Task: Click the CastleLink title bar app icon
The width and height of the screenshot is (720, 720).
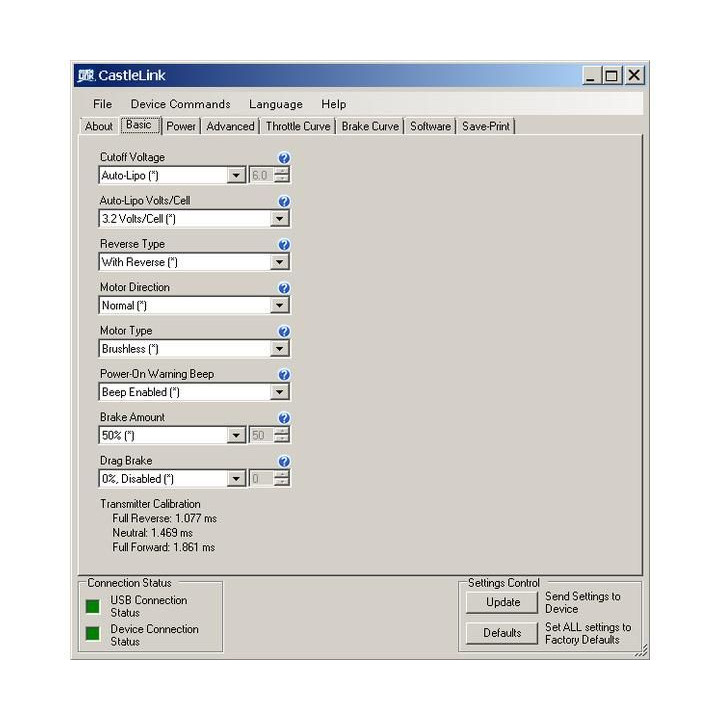Action: coord(85,75)
